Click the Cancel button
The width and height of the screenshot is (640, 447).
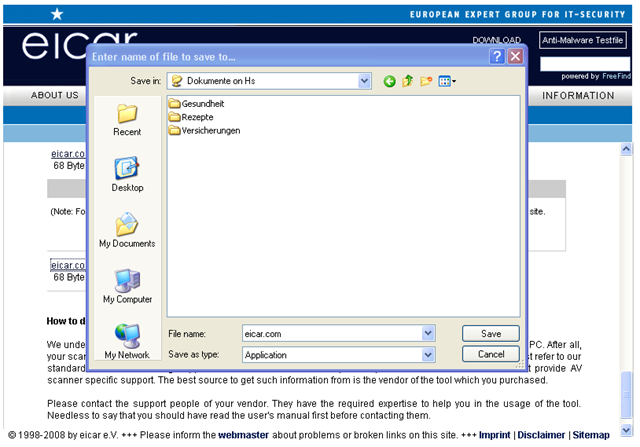491,354
